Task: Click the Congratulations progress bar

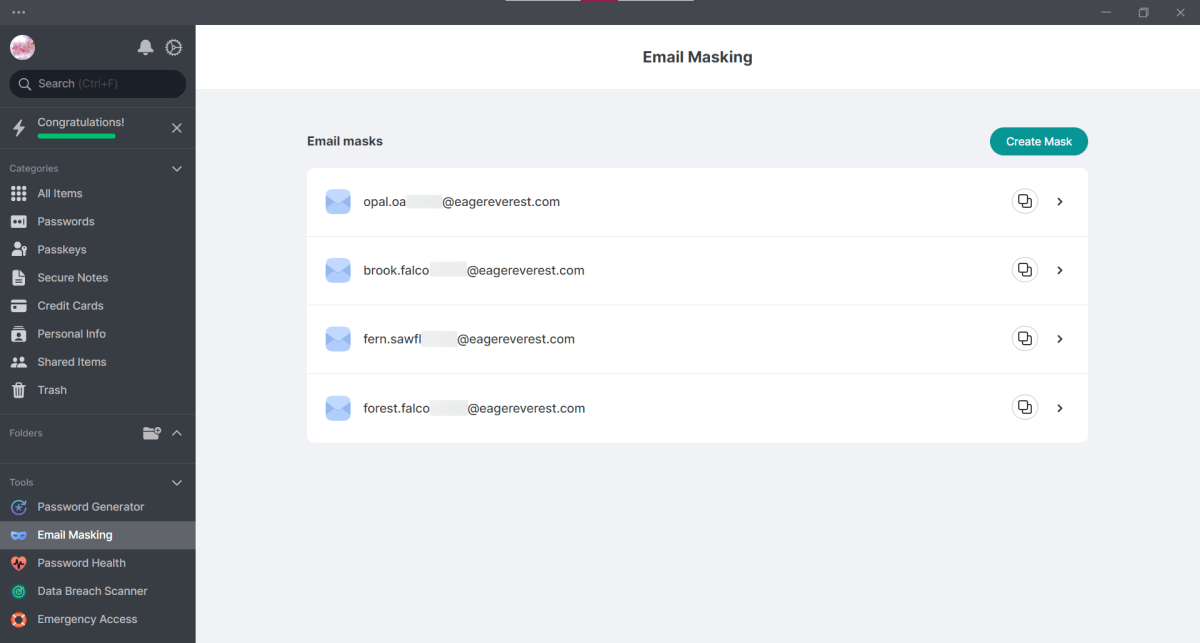Action: 76,135
